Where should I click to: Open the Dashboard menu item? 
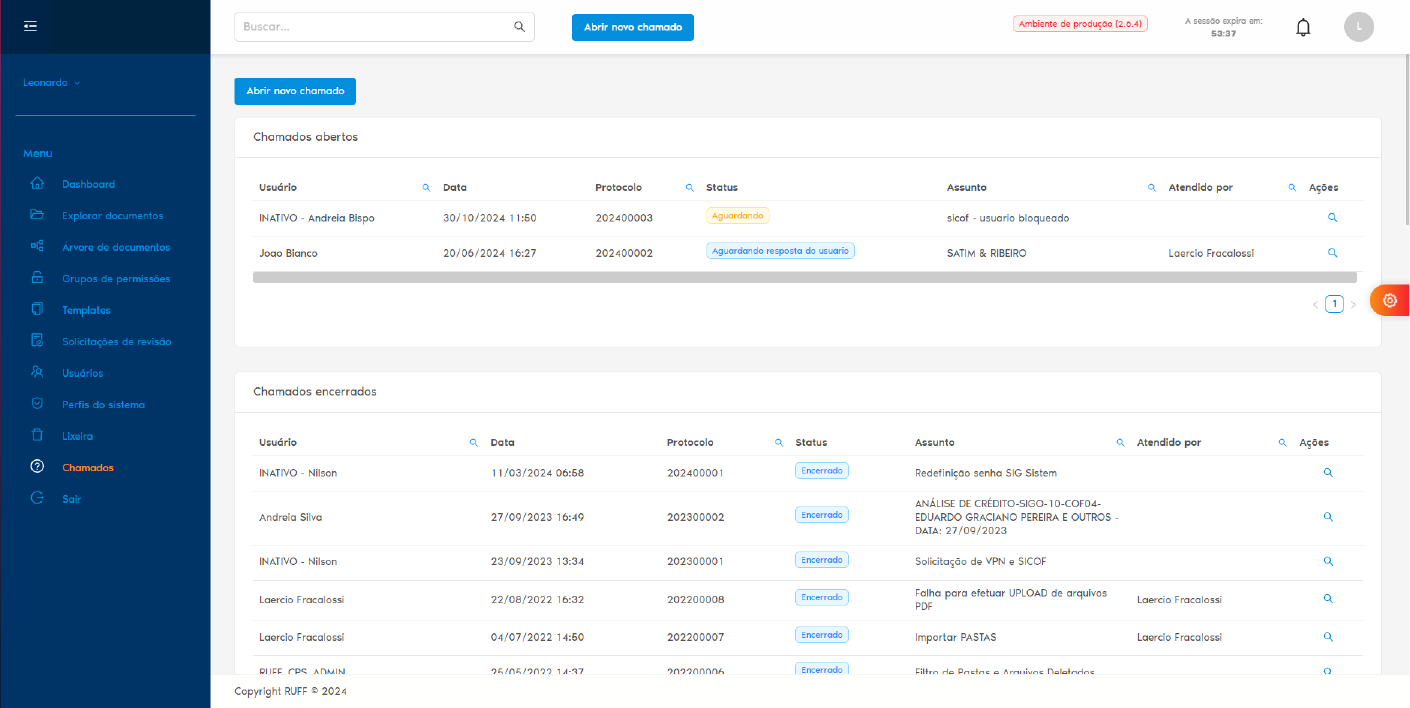click(88, 184)
